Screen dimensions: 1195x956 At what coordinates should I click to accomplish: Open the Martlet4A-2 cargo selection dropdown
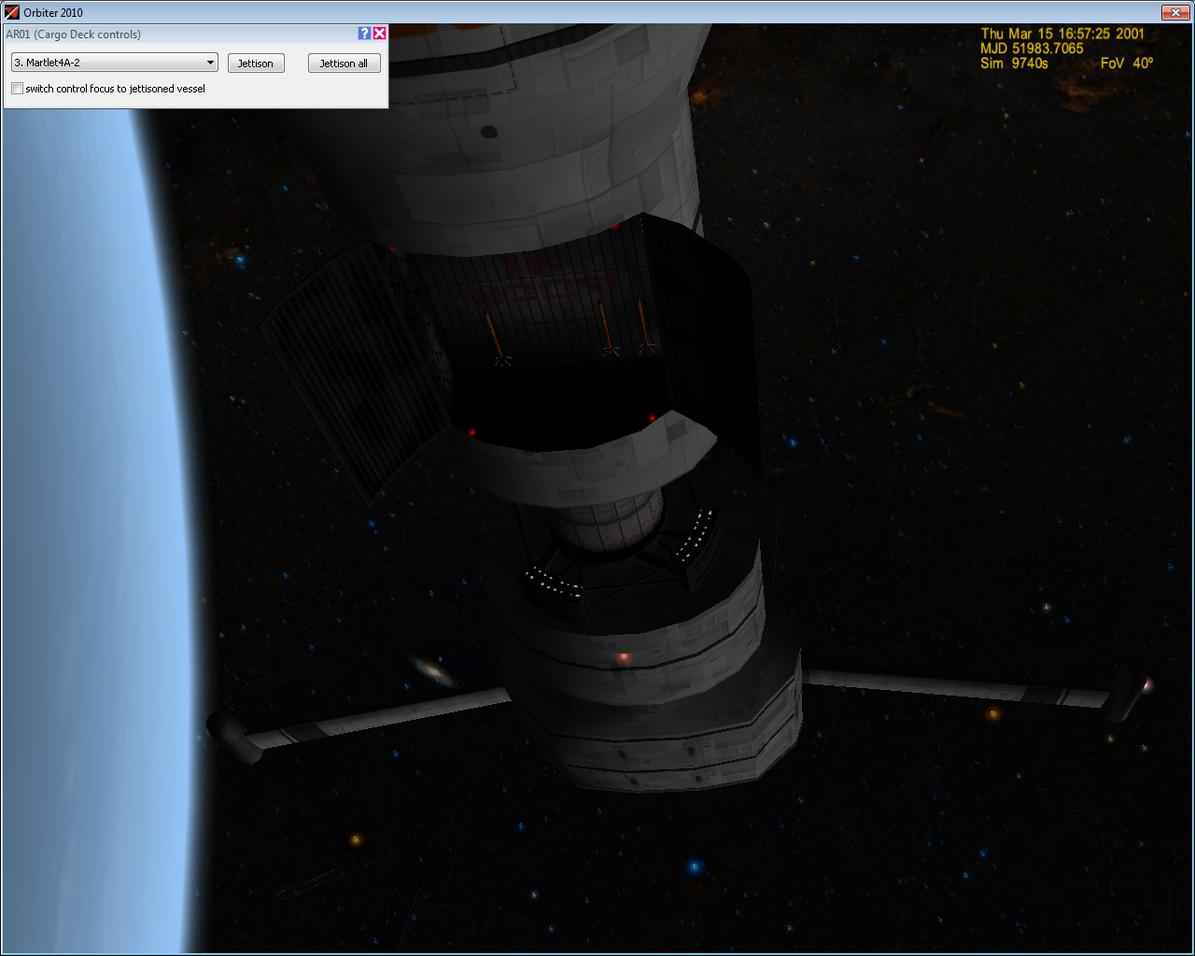(114, 63)
